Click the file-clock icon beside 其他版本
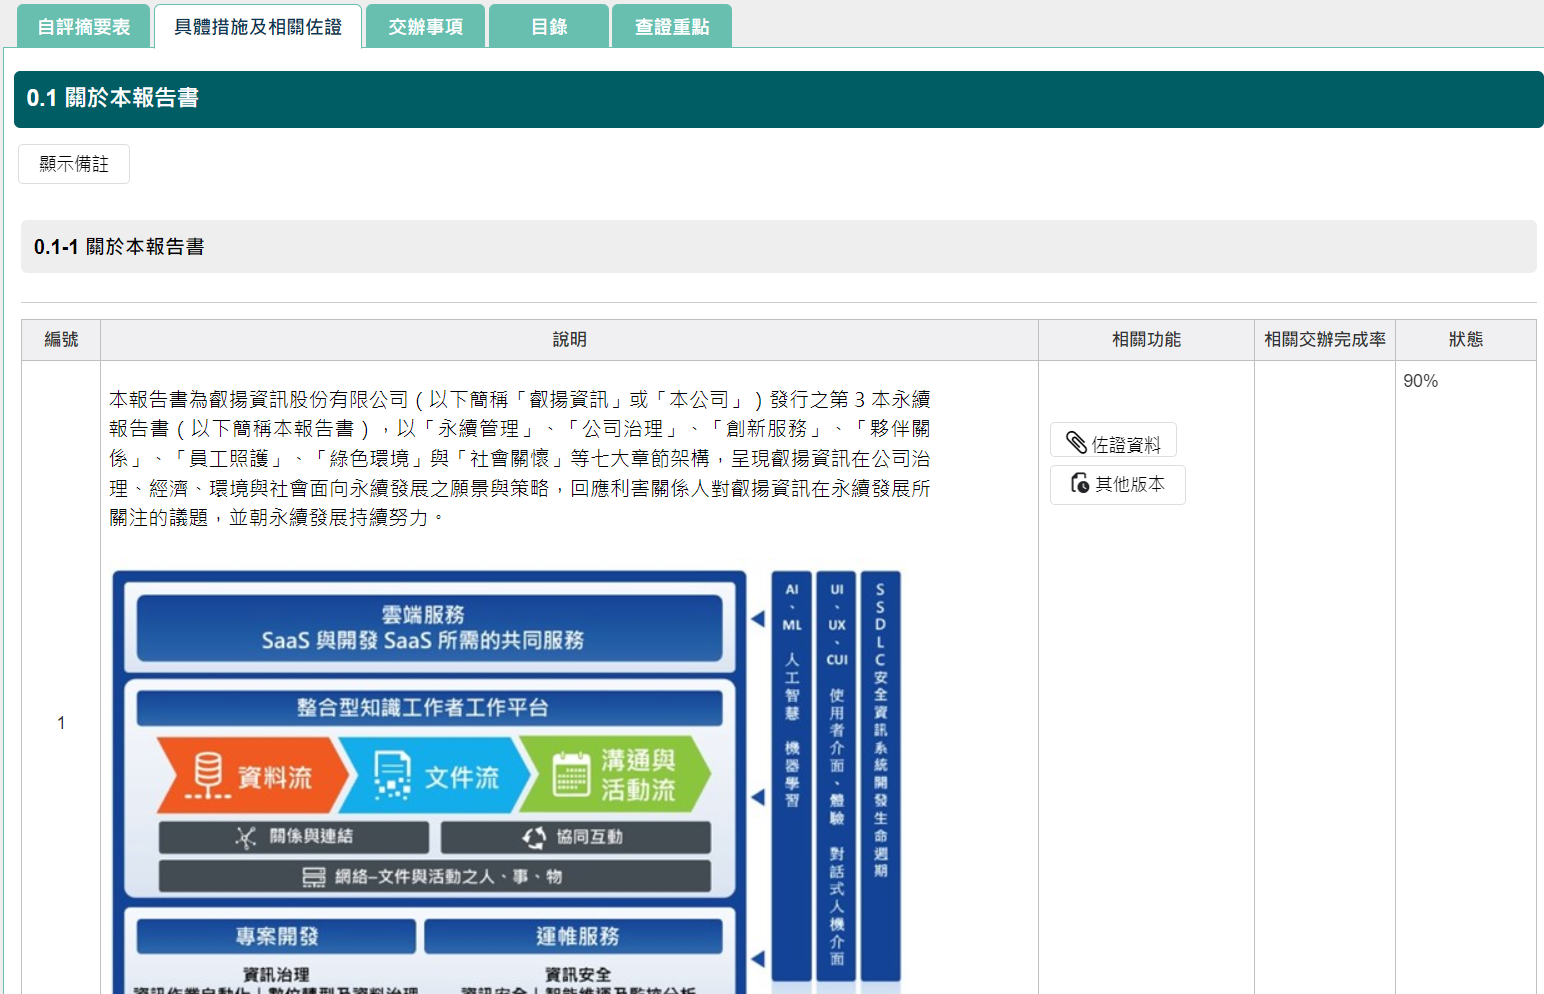 (x=1080, y=484)
